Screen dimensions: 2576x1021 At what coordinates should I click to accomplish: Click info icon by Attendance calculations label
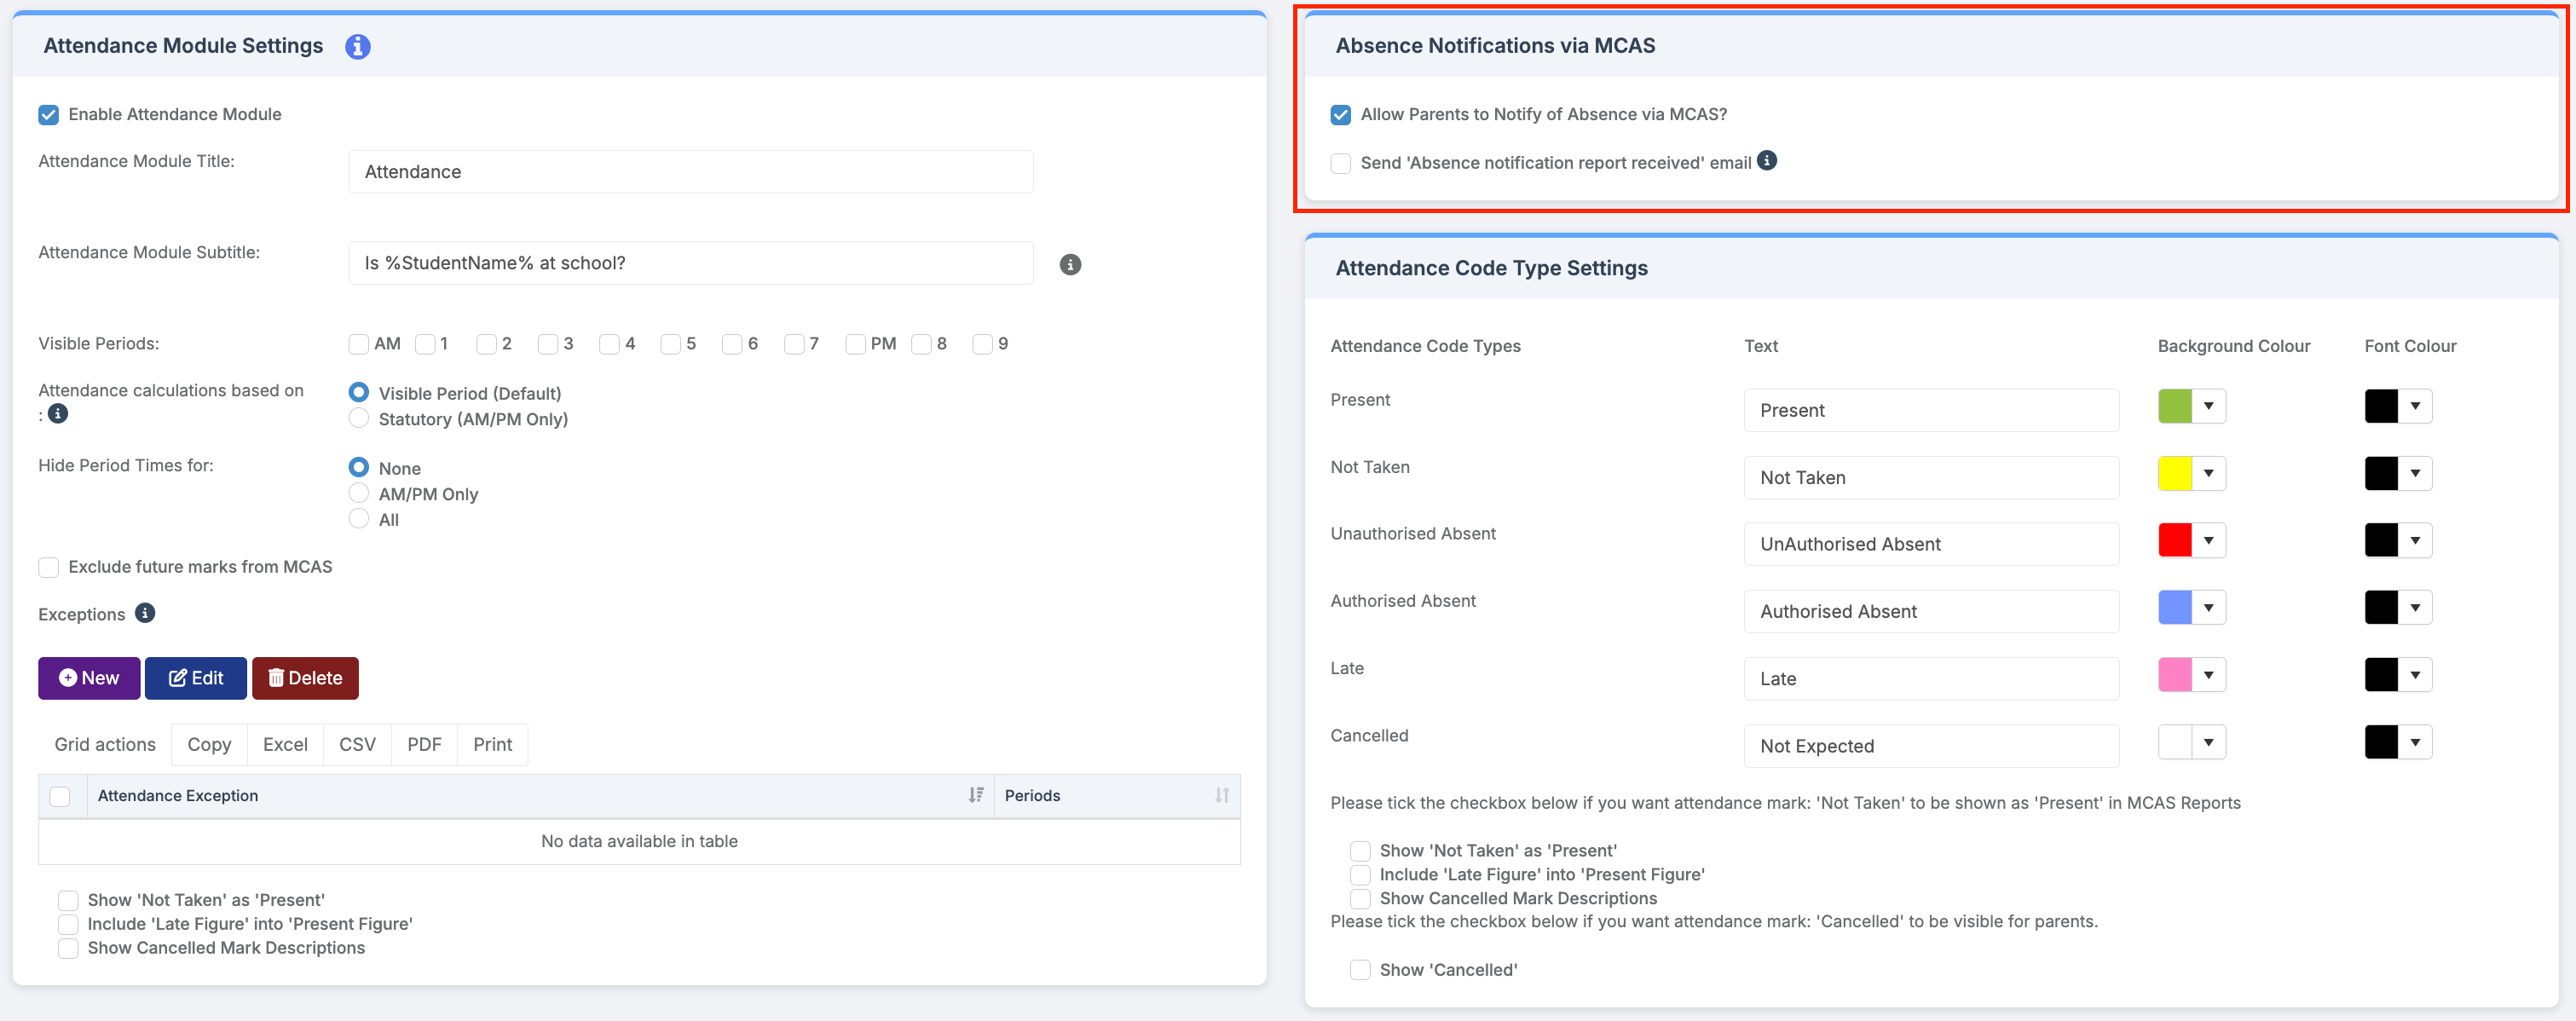click(58, 413)
